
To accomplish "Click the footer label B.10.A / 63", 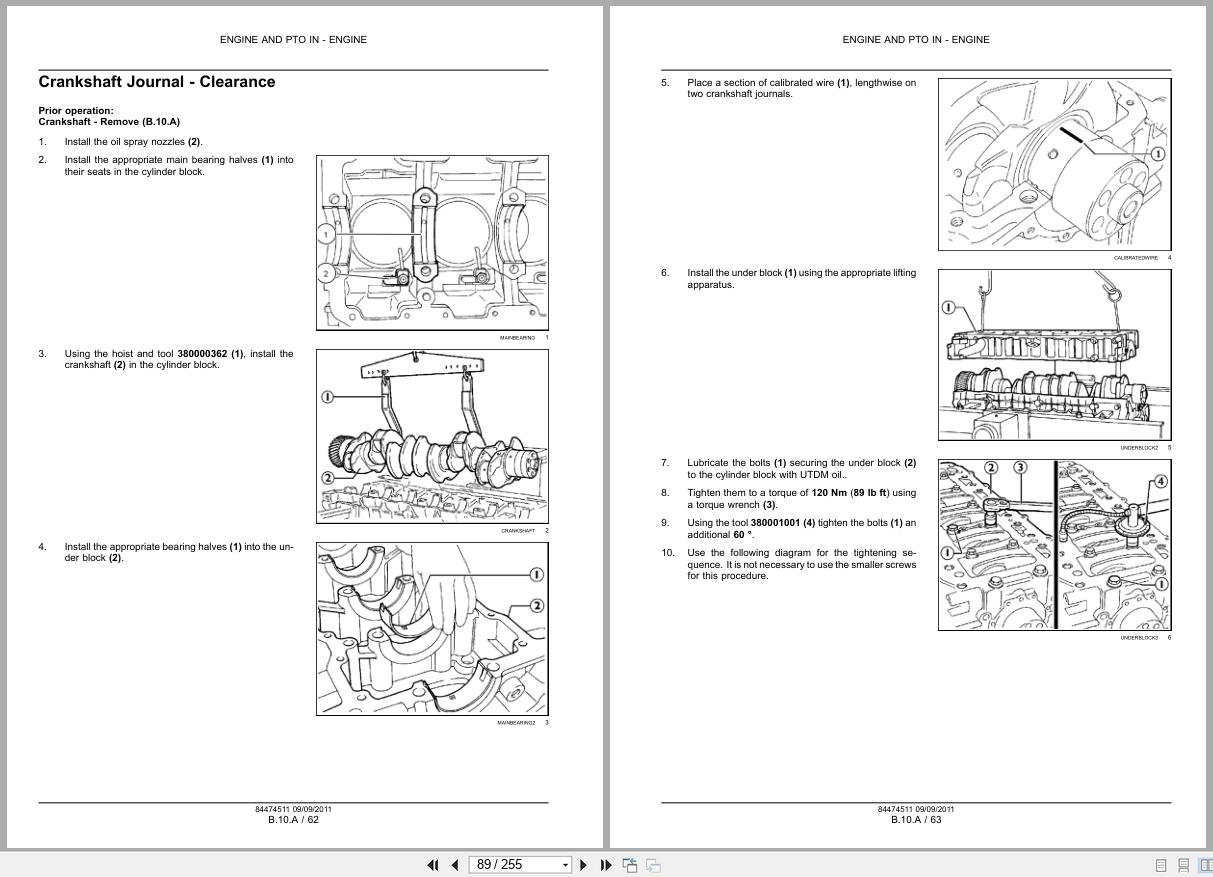I will click(915, 818).
